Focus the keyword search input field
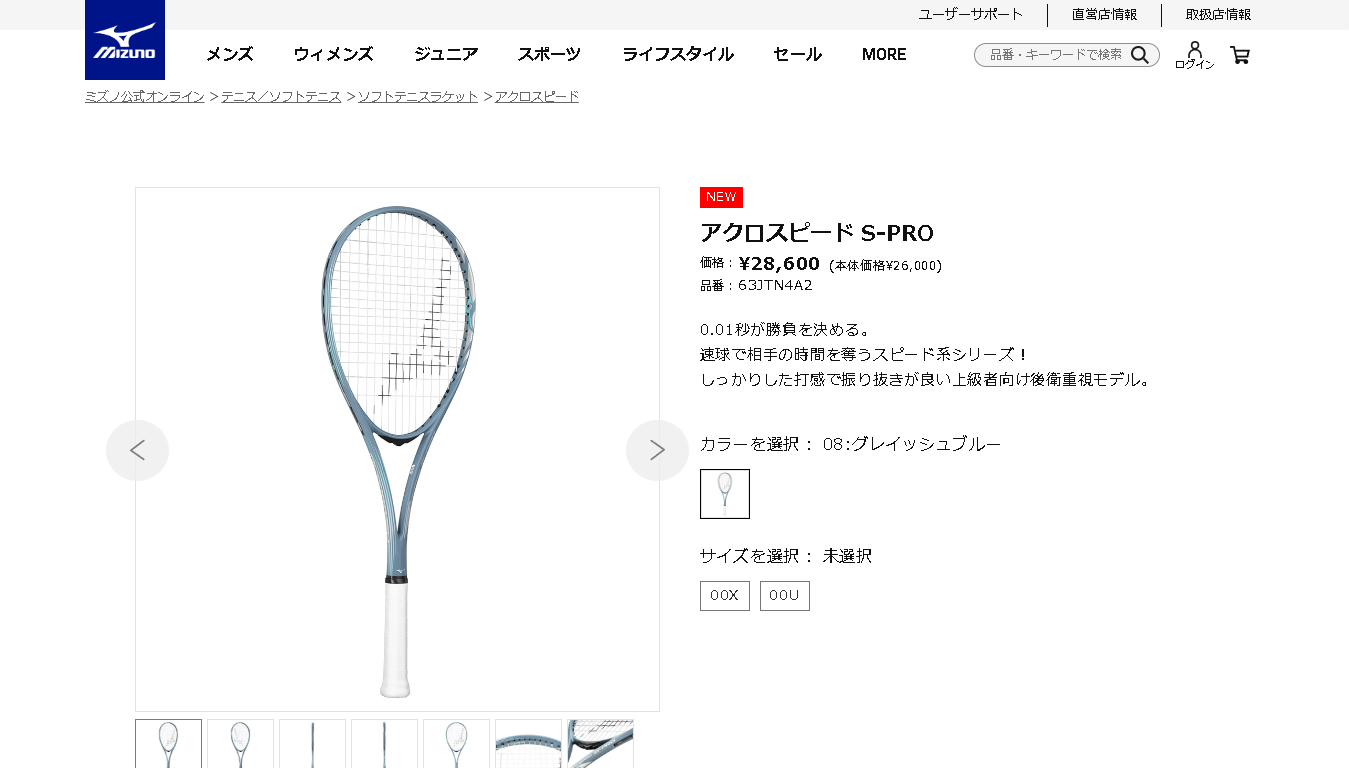 click(x=1055, y=55)
